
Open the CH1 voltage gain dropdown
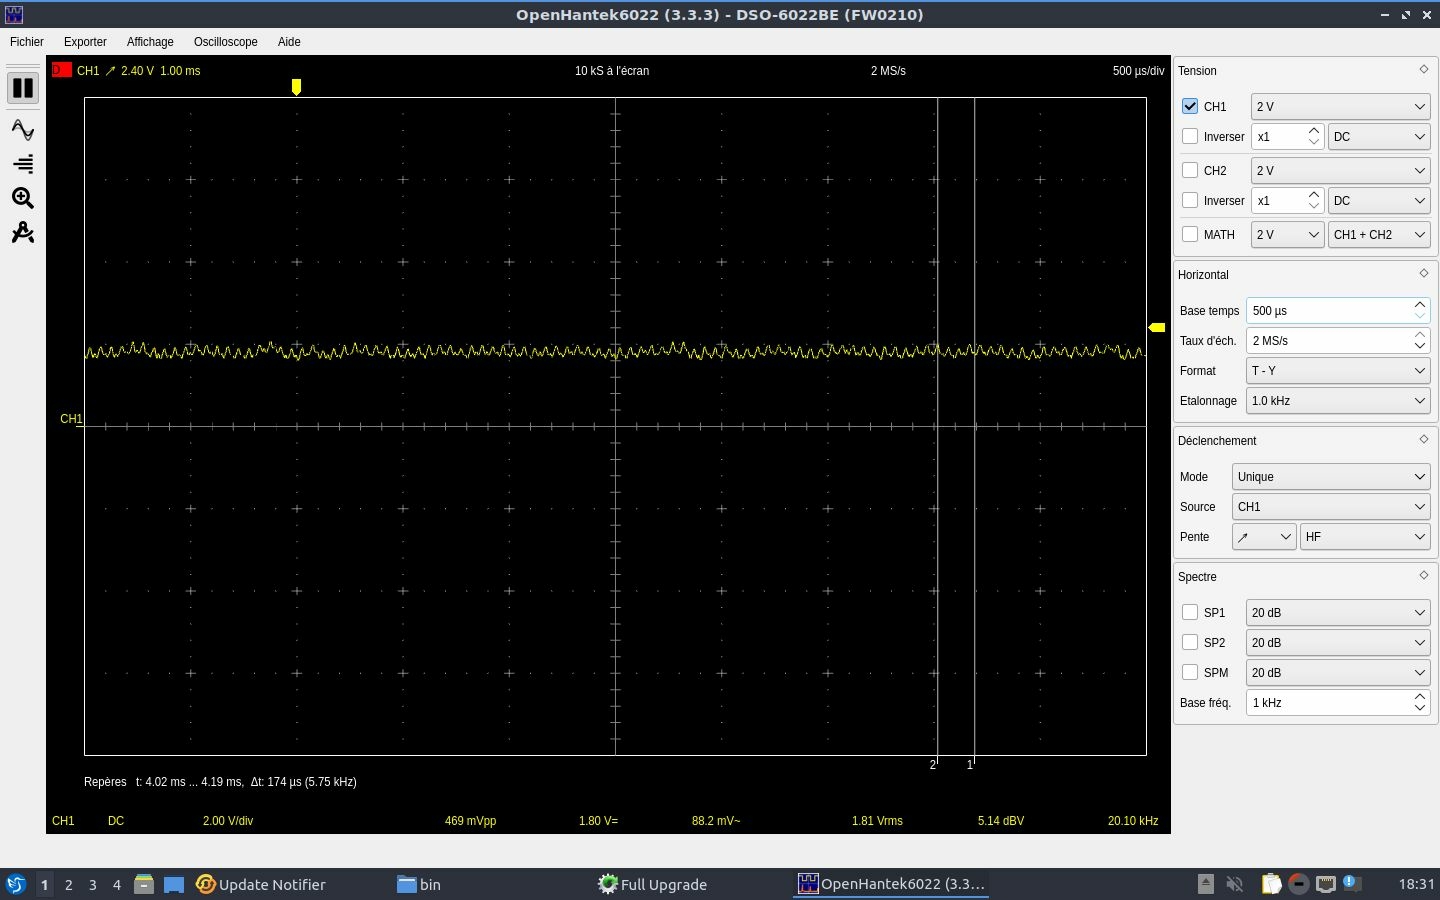pyautogui.click(x=1340, y=106)
